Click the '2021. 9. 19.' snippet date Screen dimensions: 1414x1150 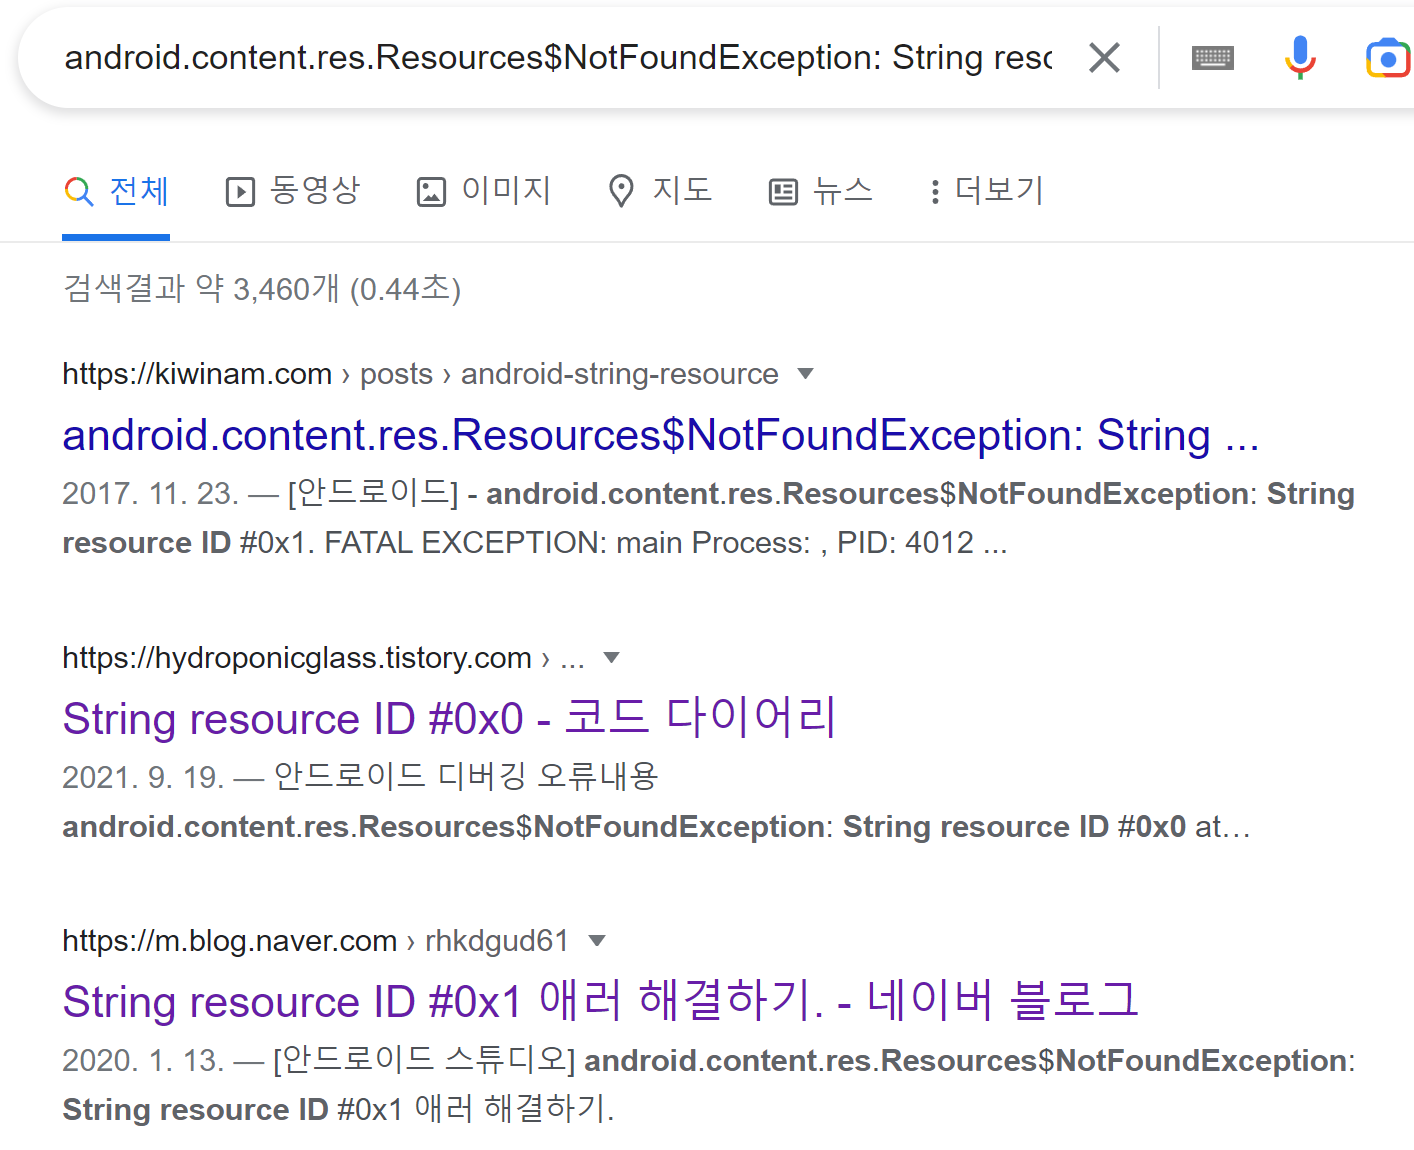[x=143, y=777]
